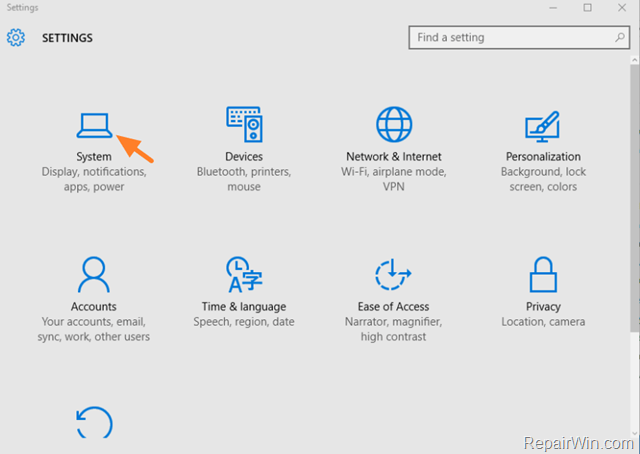Click the Devices label
The width and height of the screenshot is (640, 454).
click(x=244, y=157)
